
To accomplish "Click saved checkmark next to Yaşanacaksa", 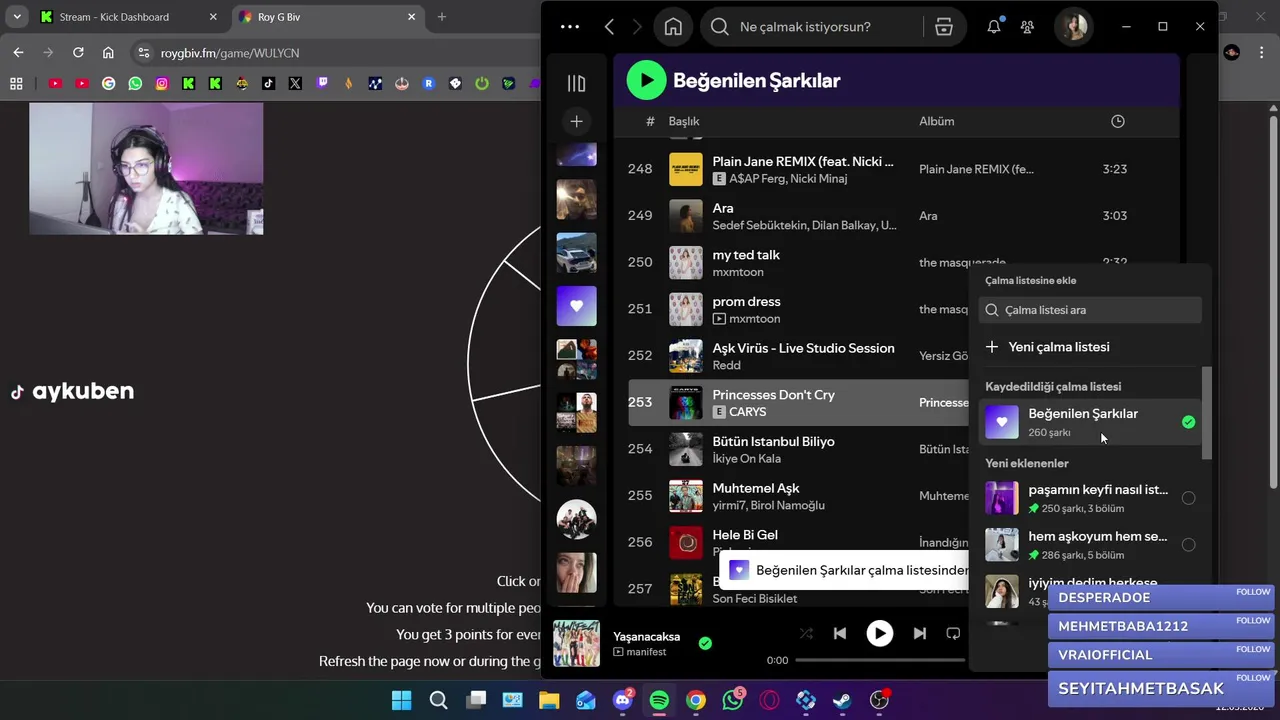I will [705, 643].
